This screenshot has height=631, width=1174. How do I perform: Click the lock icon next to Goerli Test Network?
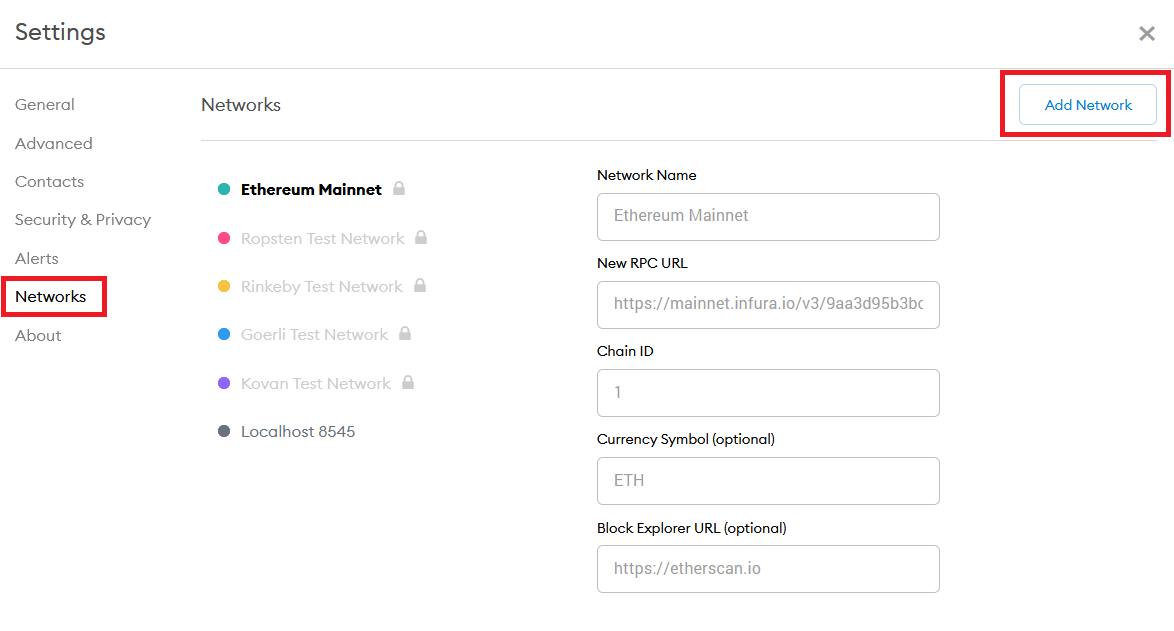click(405, 333)
